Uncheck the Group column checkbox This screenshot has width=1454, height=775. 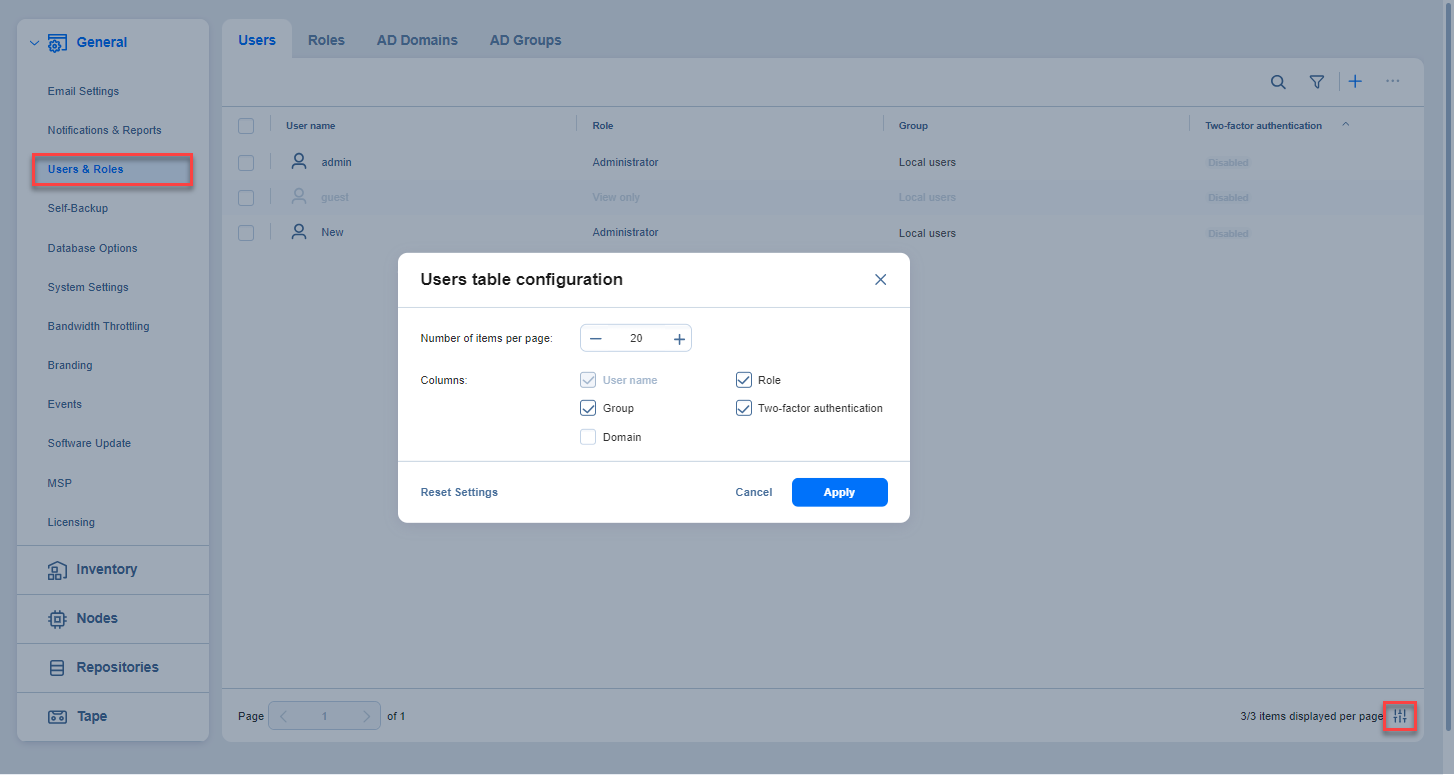[588, 408]
